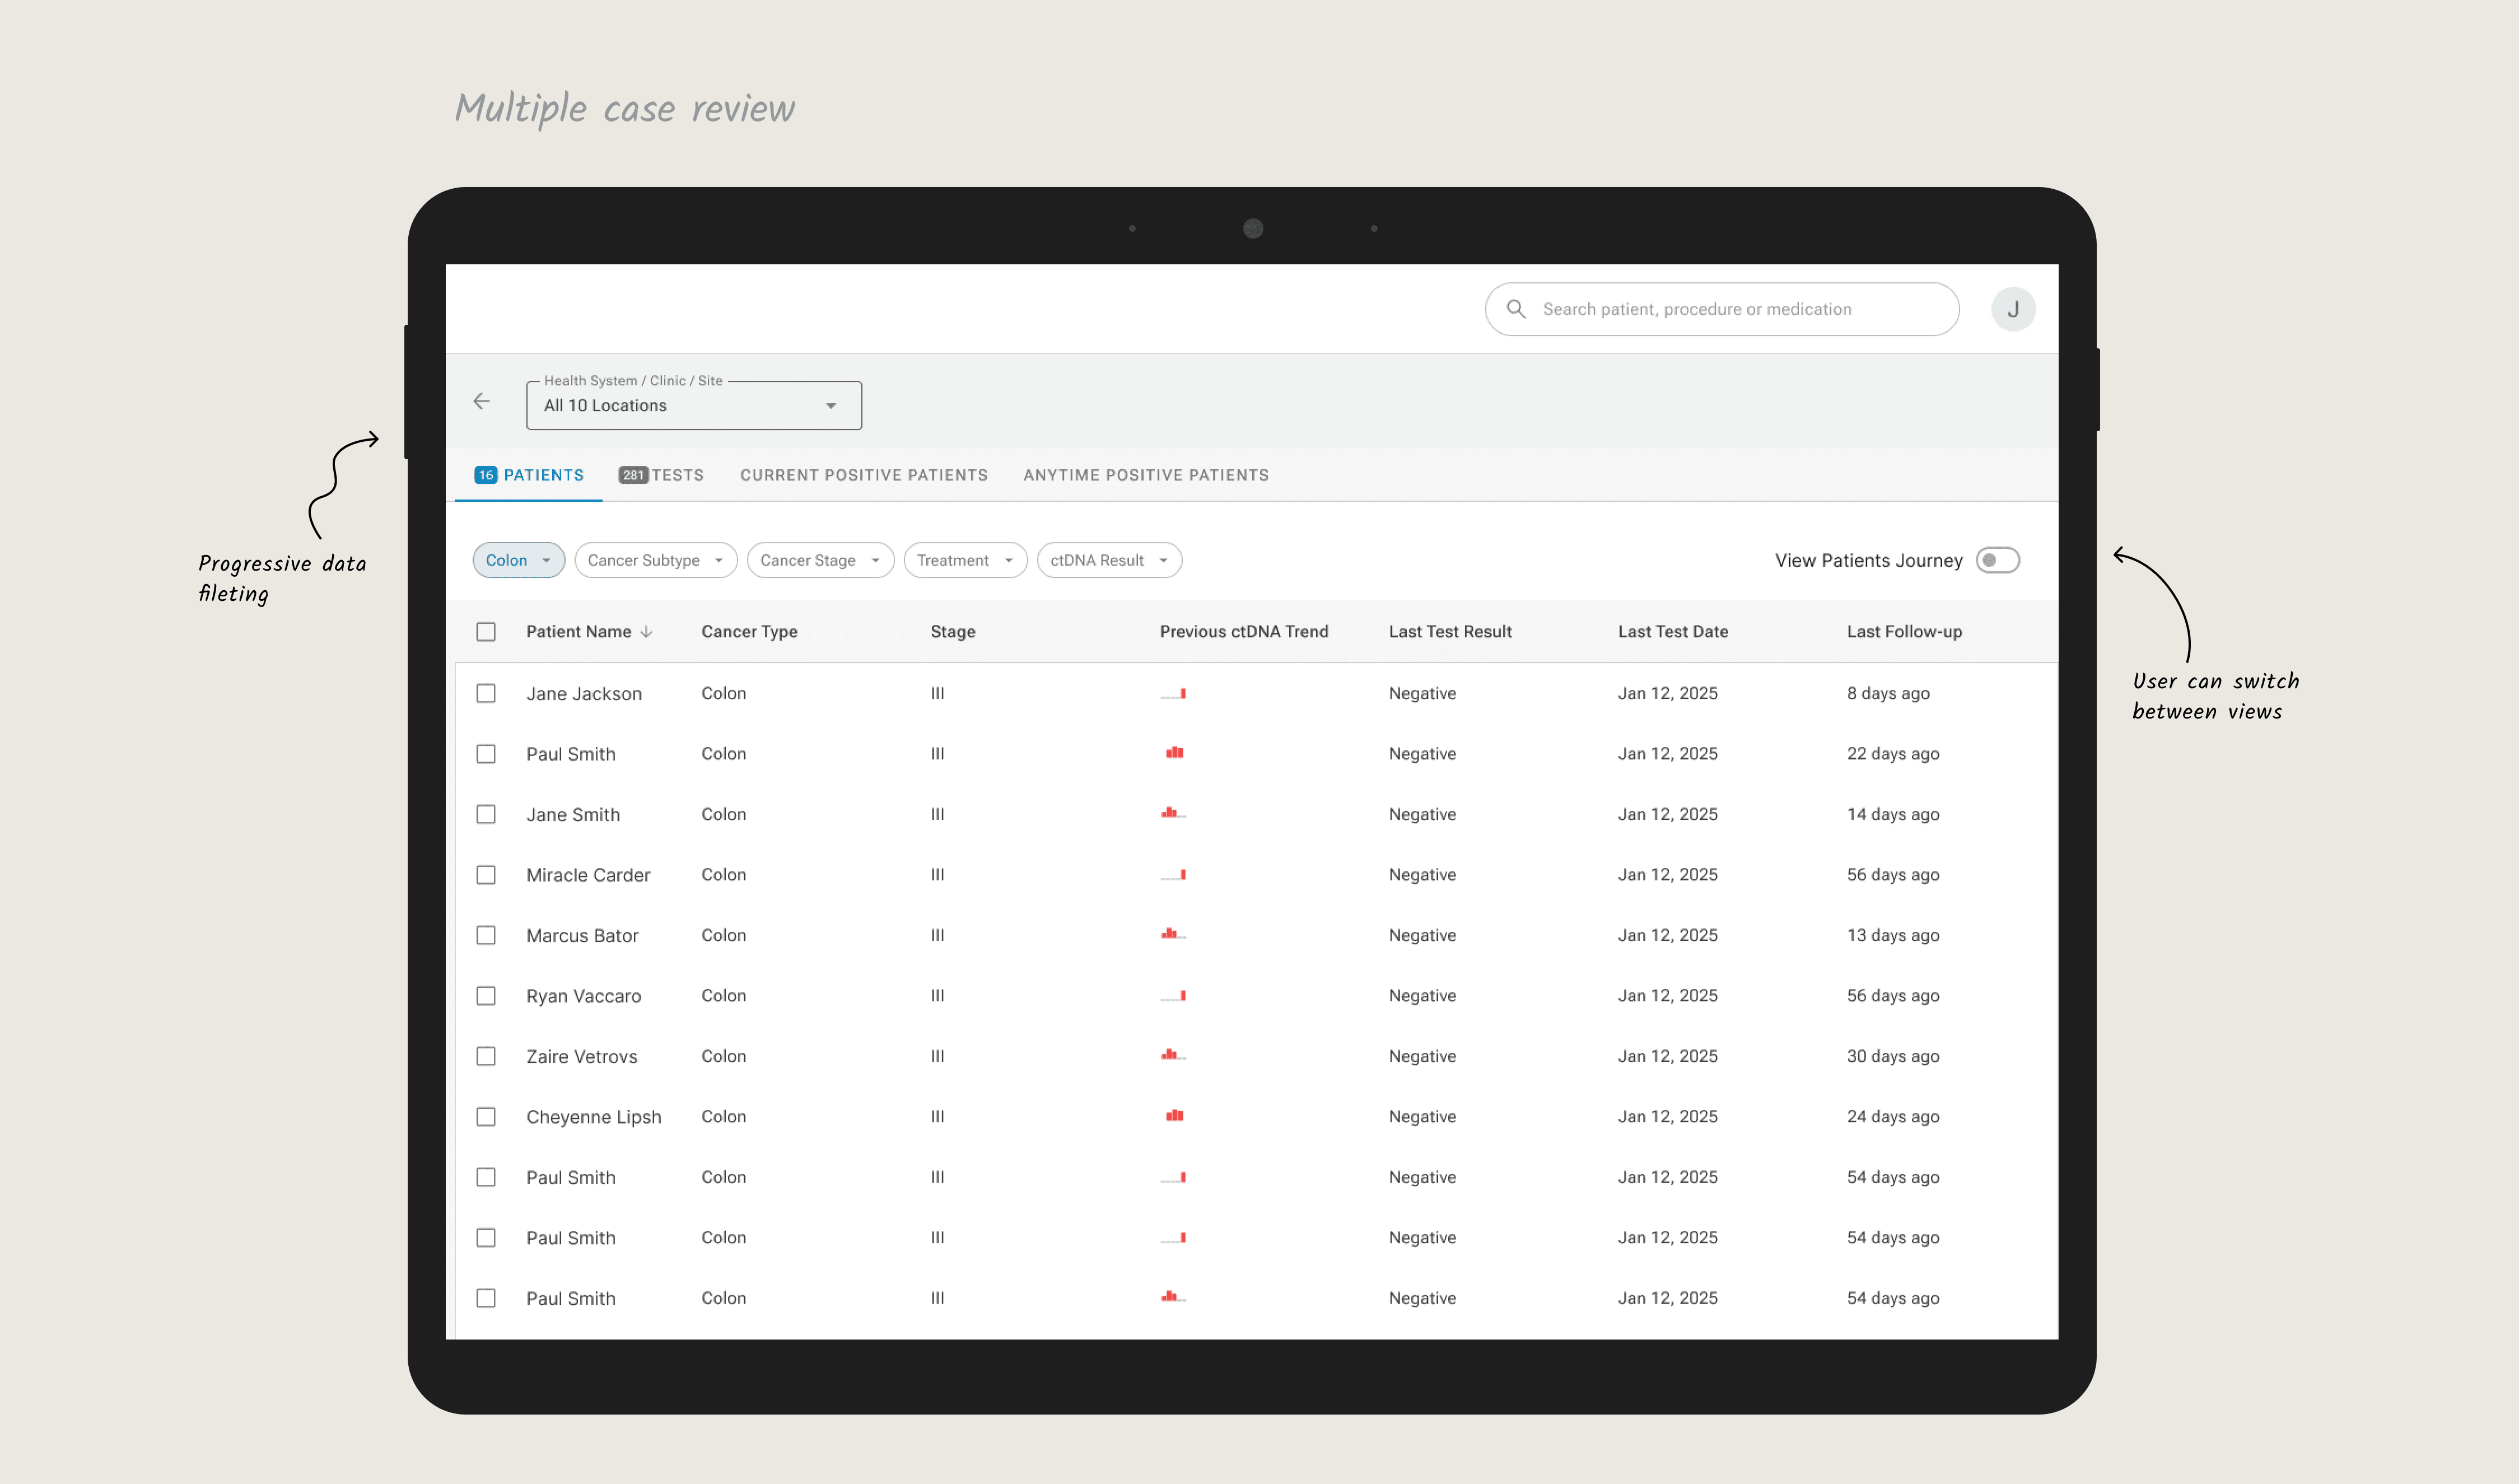Open the ctDNA Result filter dropdown
Viewport: 2519px width, 1484px height.
point(1108,560)
